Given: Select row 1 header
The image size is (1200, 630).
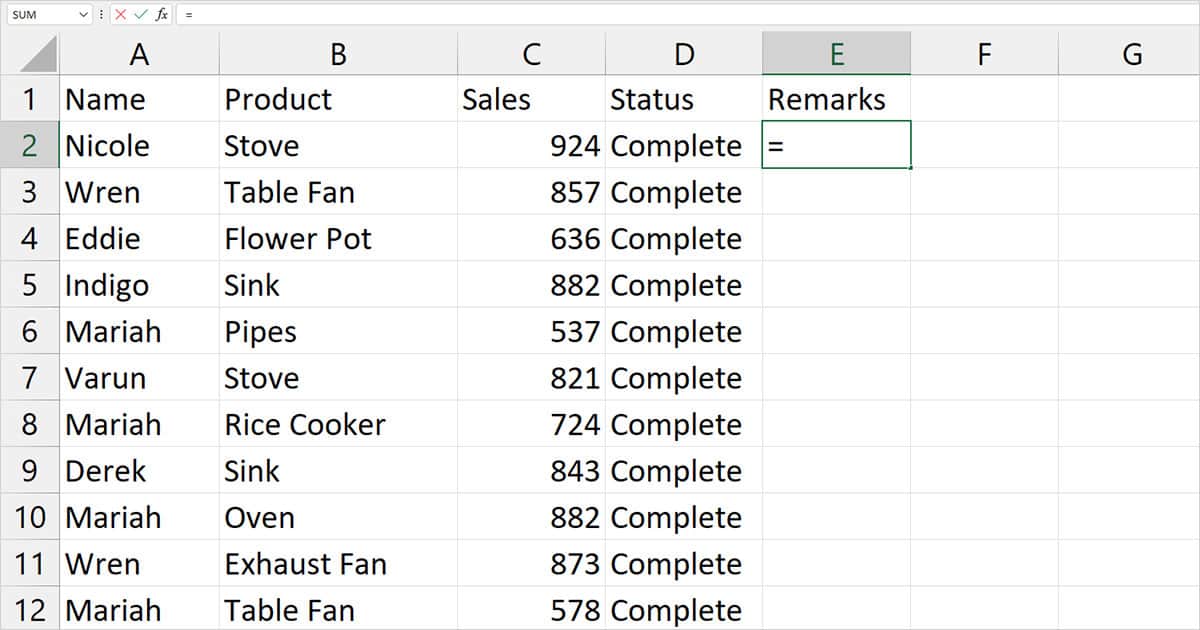Looking at the screenshot, I should pyautogui.click(x=29, y=99).
